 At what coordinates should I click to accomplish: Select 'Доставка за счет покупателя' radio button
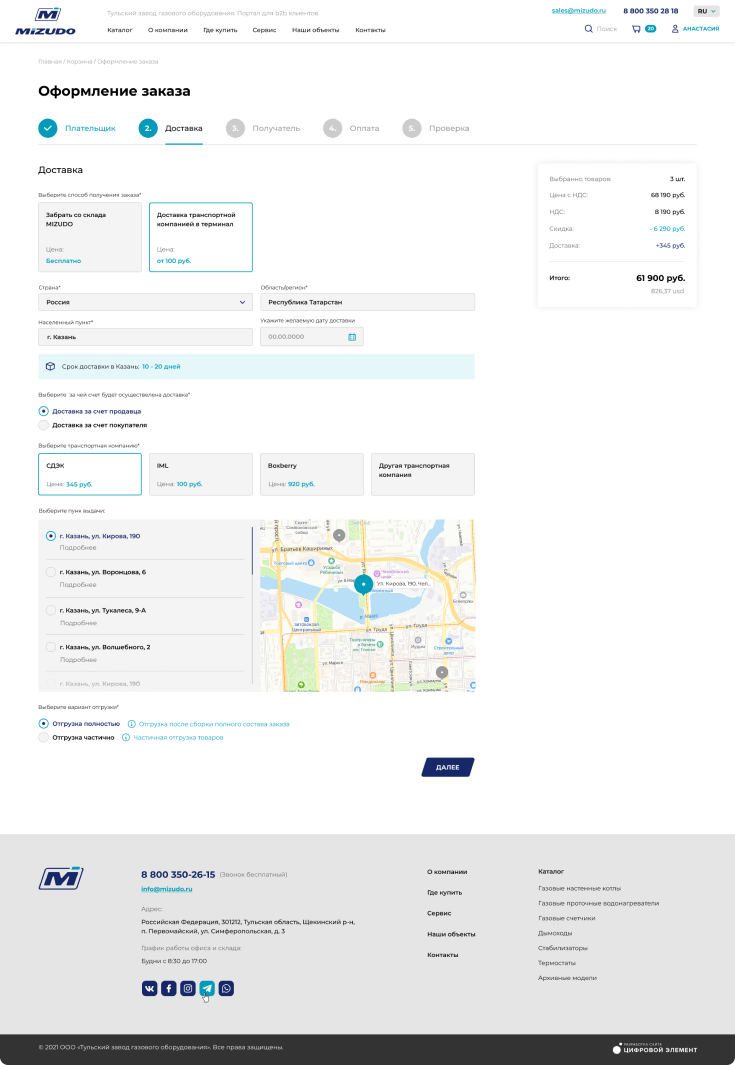[x=44, y=425]
